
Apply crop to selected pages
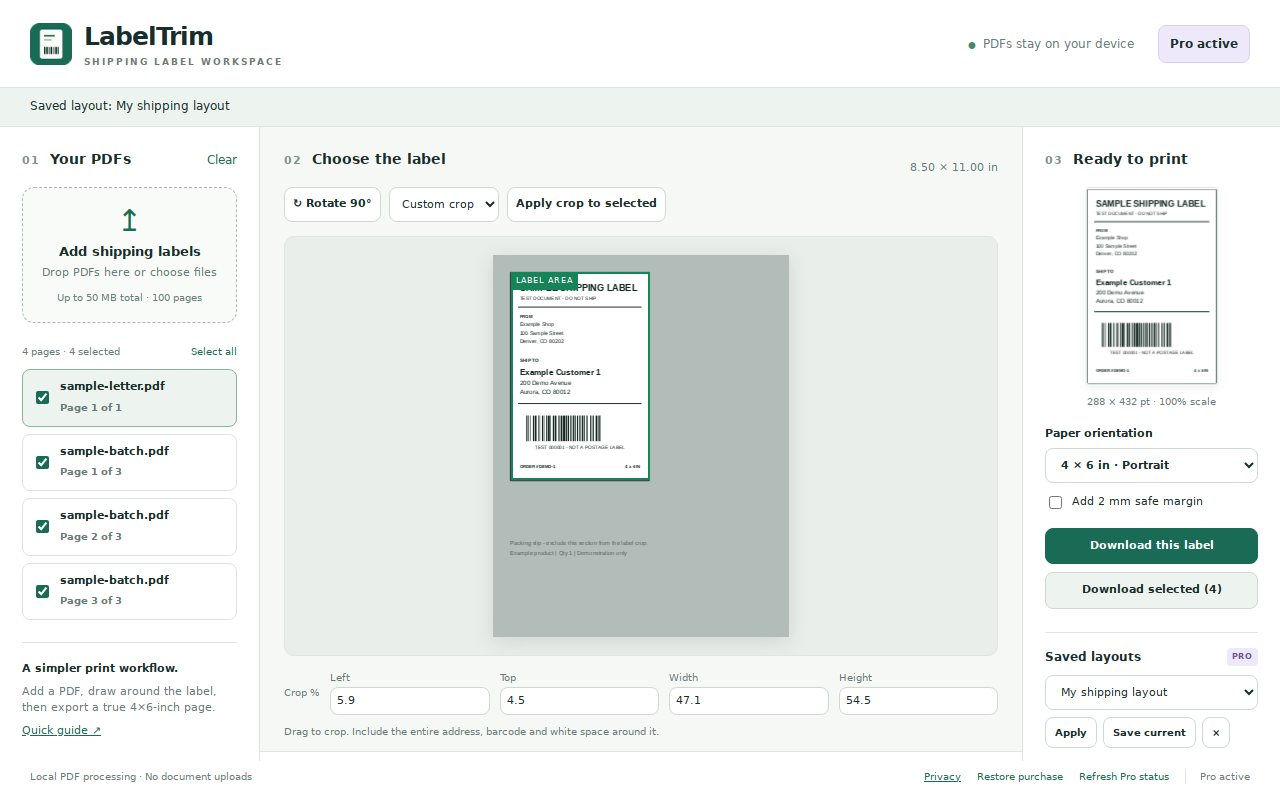(586, 204)
